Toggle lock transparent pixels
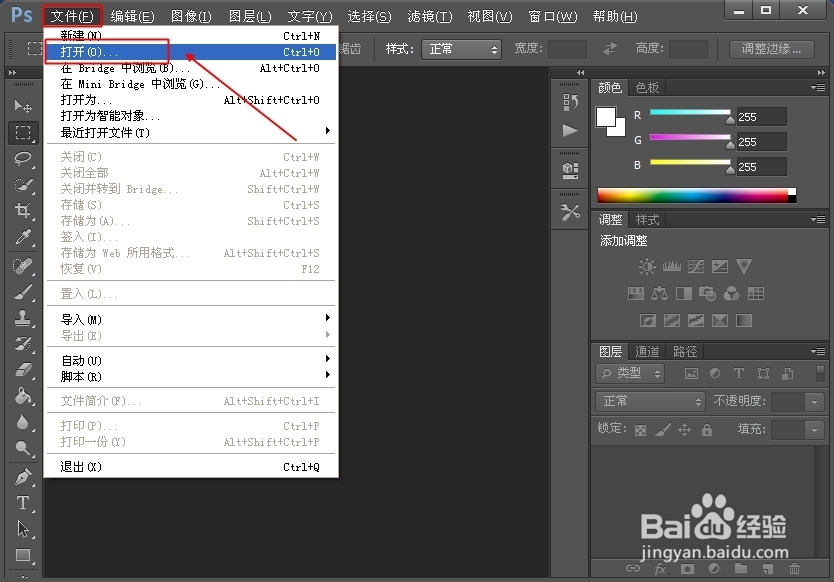 coord(640,430)
